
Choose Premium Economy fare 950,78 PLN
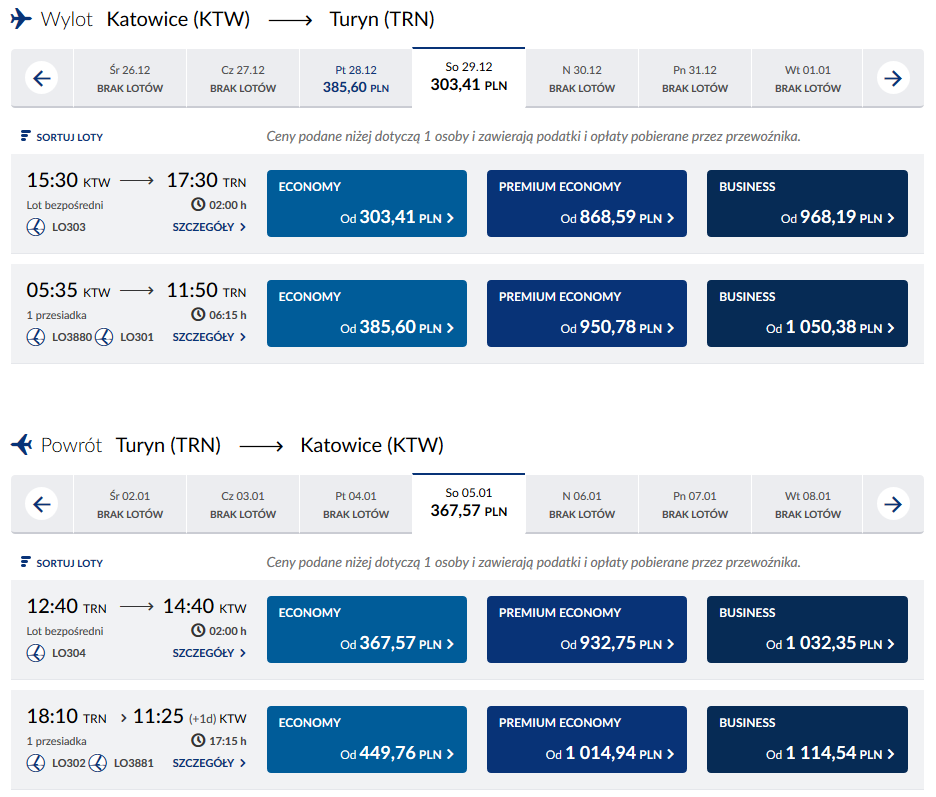pos(587,313)
